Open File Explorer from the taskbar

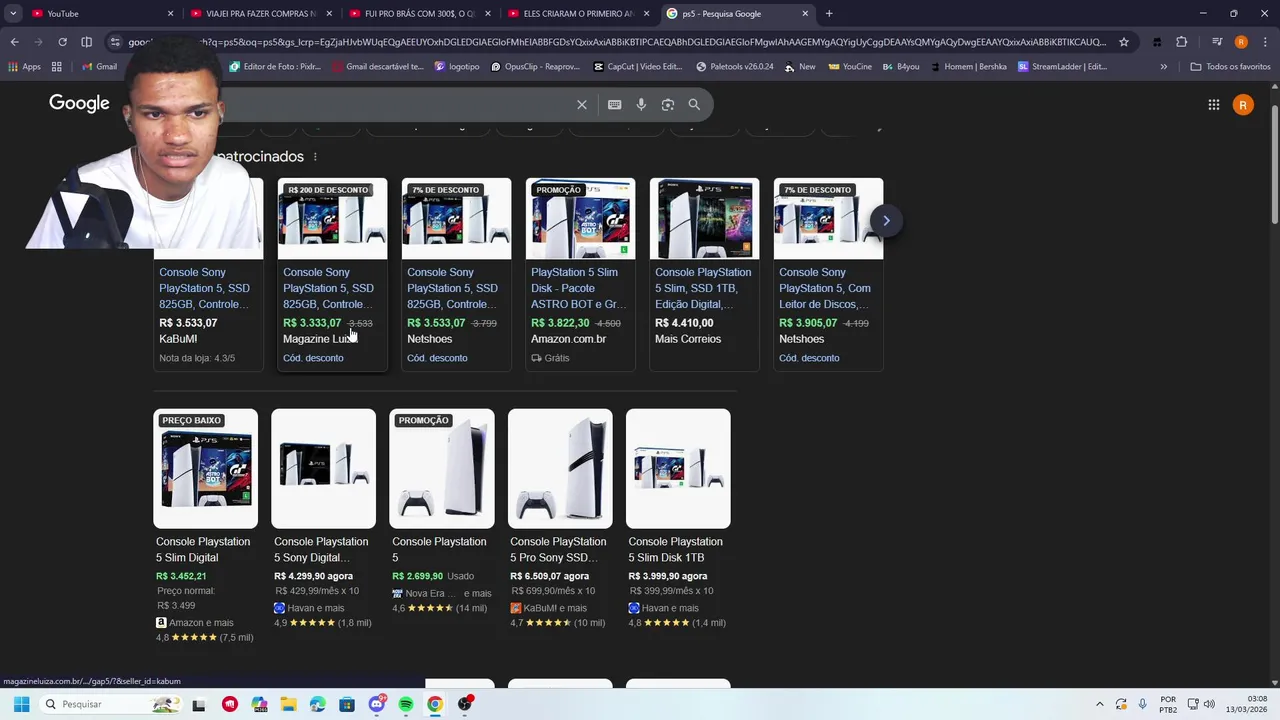click(288, 704)
